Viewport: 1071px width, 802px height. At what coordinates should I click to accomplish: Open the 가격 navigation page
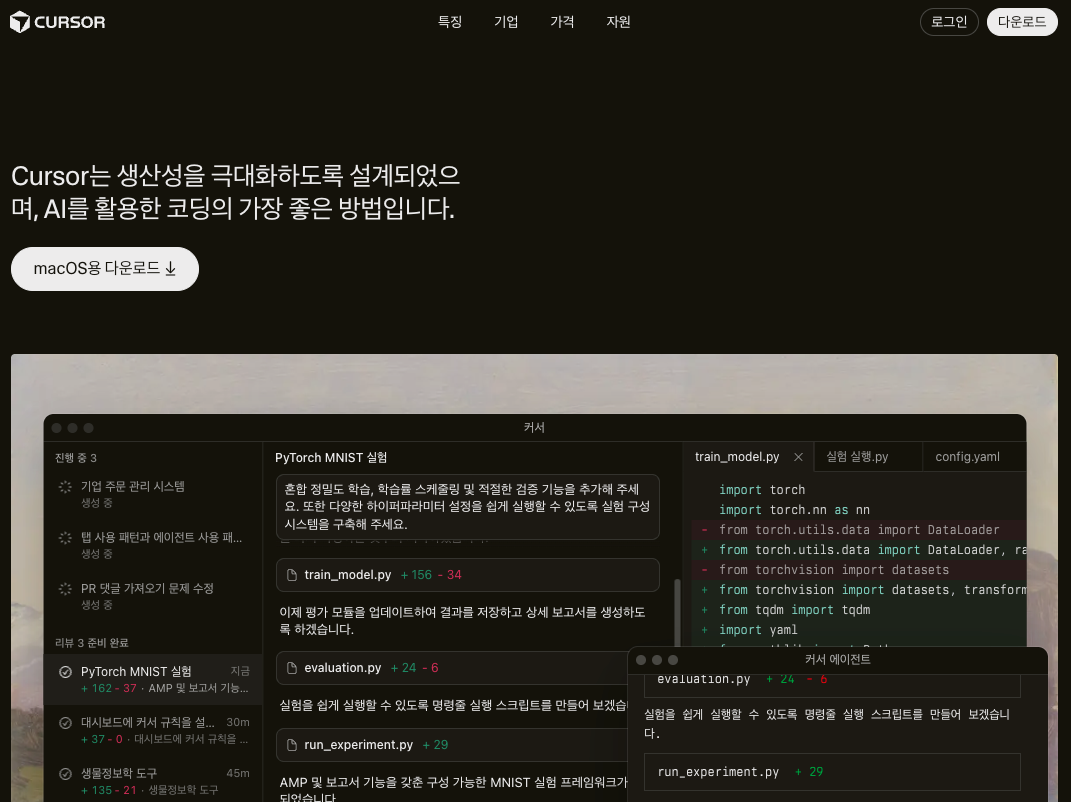(x=562, y=22)
